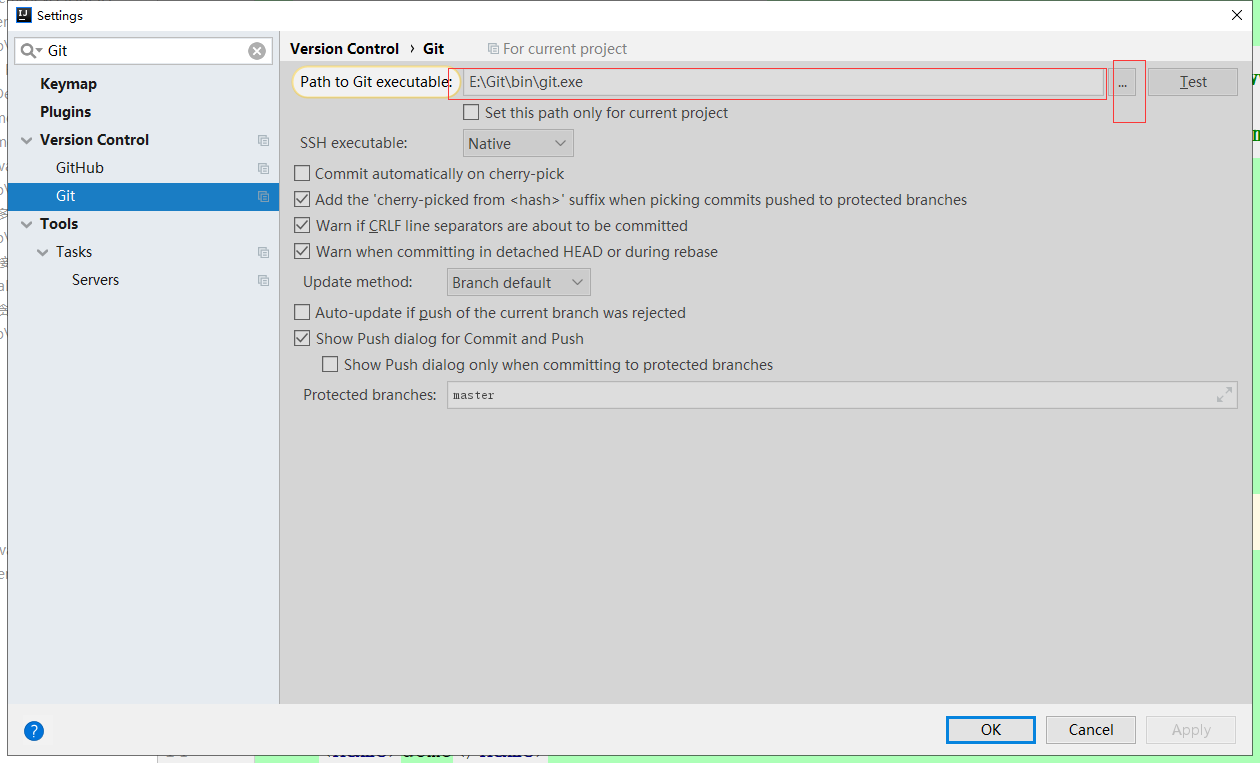Collapse the Tasks tree node

[x=42, y=252]
